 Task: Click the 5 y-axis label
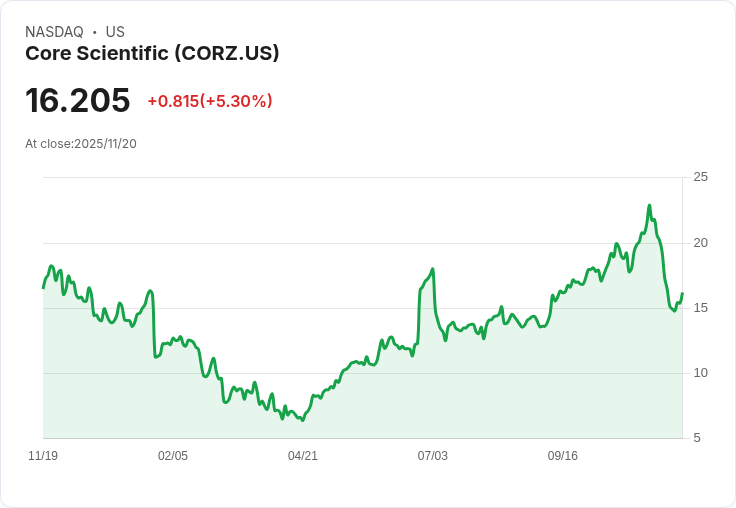click(x=697, y=438)
